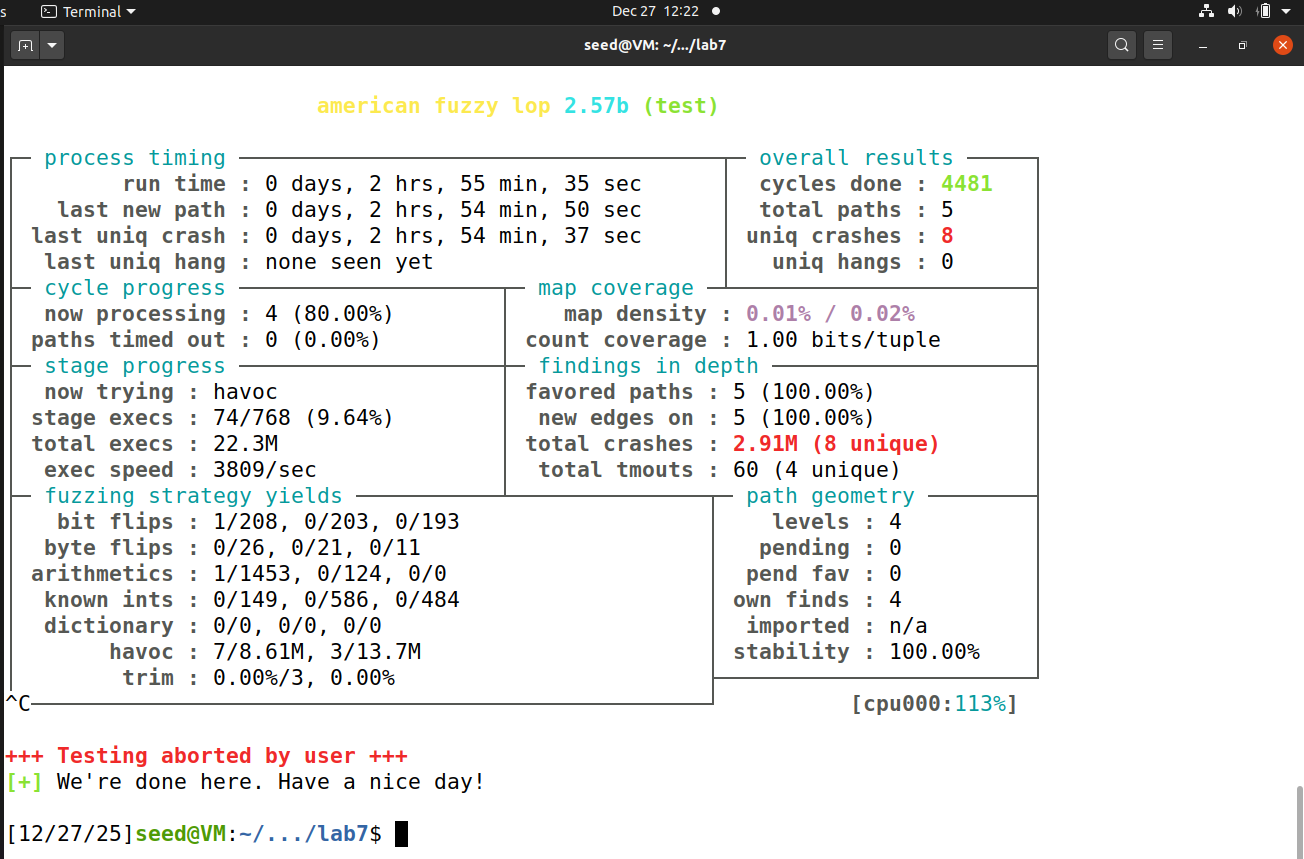Click total execs value 22.3M
Image resolution: width=1304 pixels, height=859 pixels.
(245, 444)
